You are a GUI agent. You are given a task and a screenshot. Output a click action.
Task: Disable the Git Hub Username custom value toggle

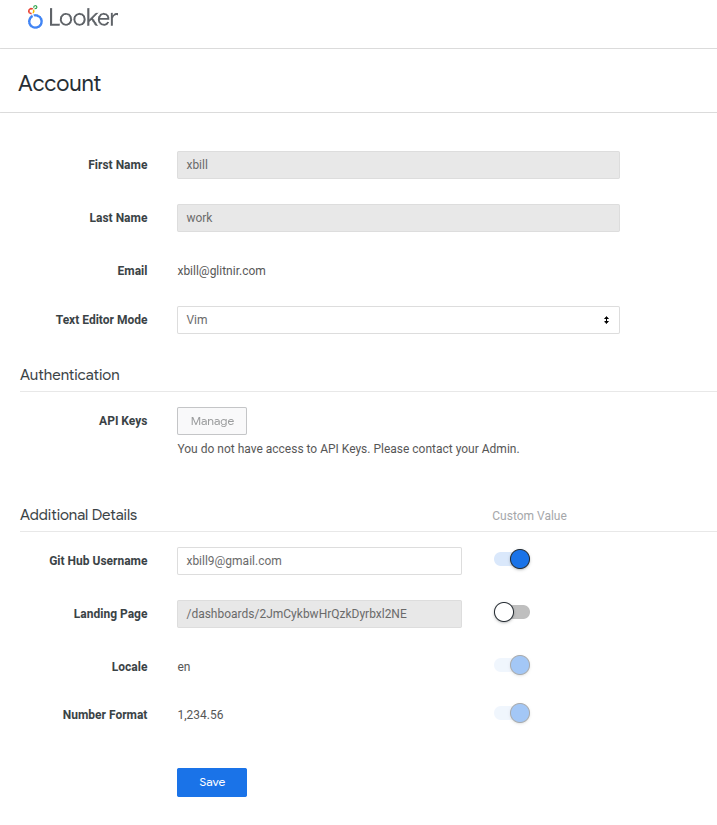point(512,559)
